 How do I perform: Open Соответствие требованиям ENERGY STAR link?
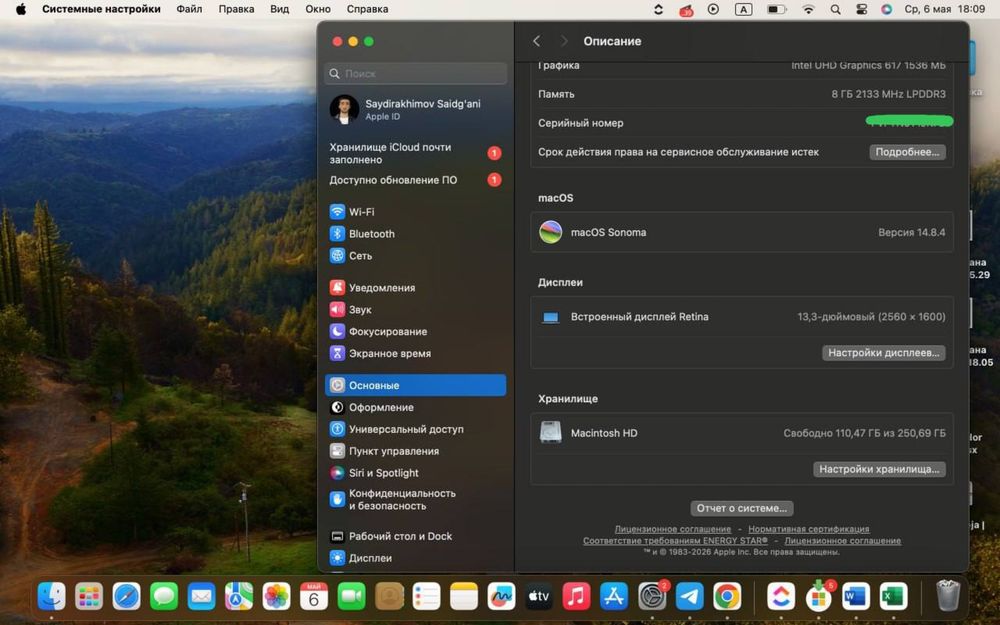(675, 541)
